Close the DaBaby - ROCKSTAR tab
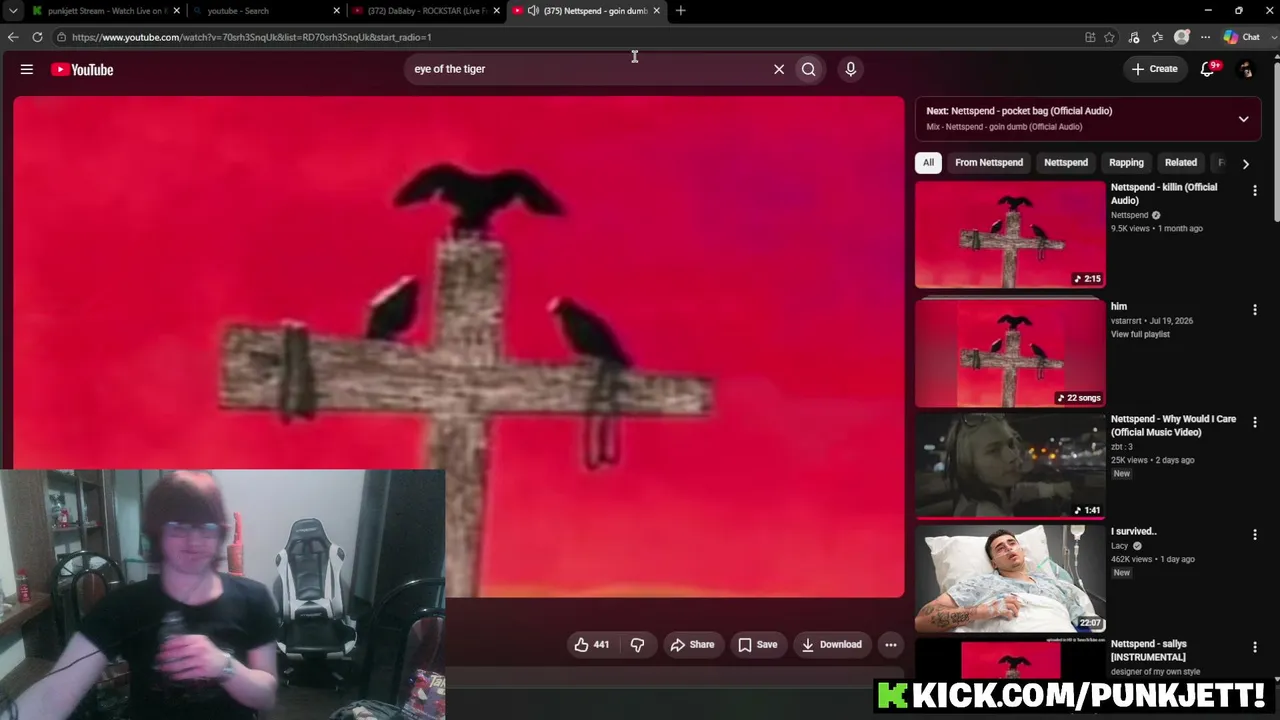1280x720 pixels. pyautogui.click(x=497, y=11)
